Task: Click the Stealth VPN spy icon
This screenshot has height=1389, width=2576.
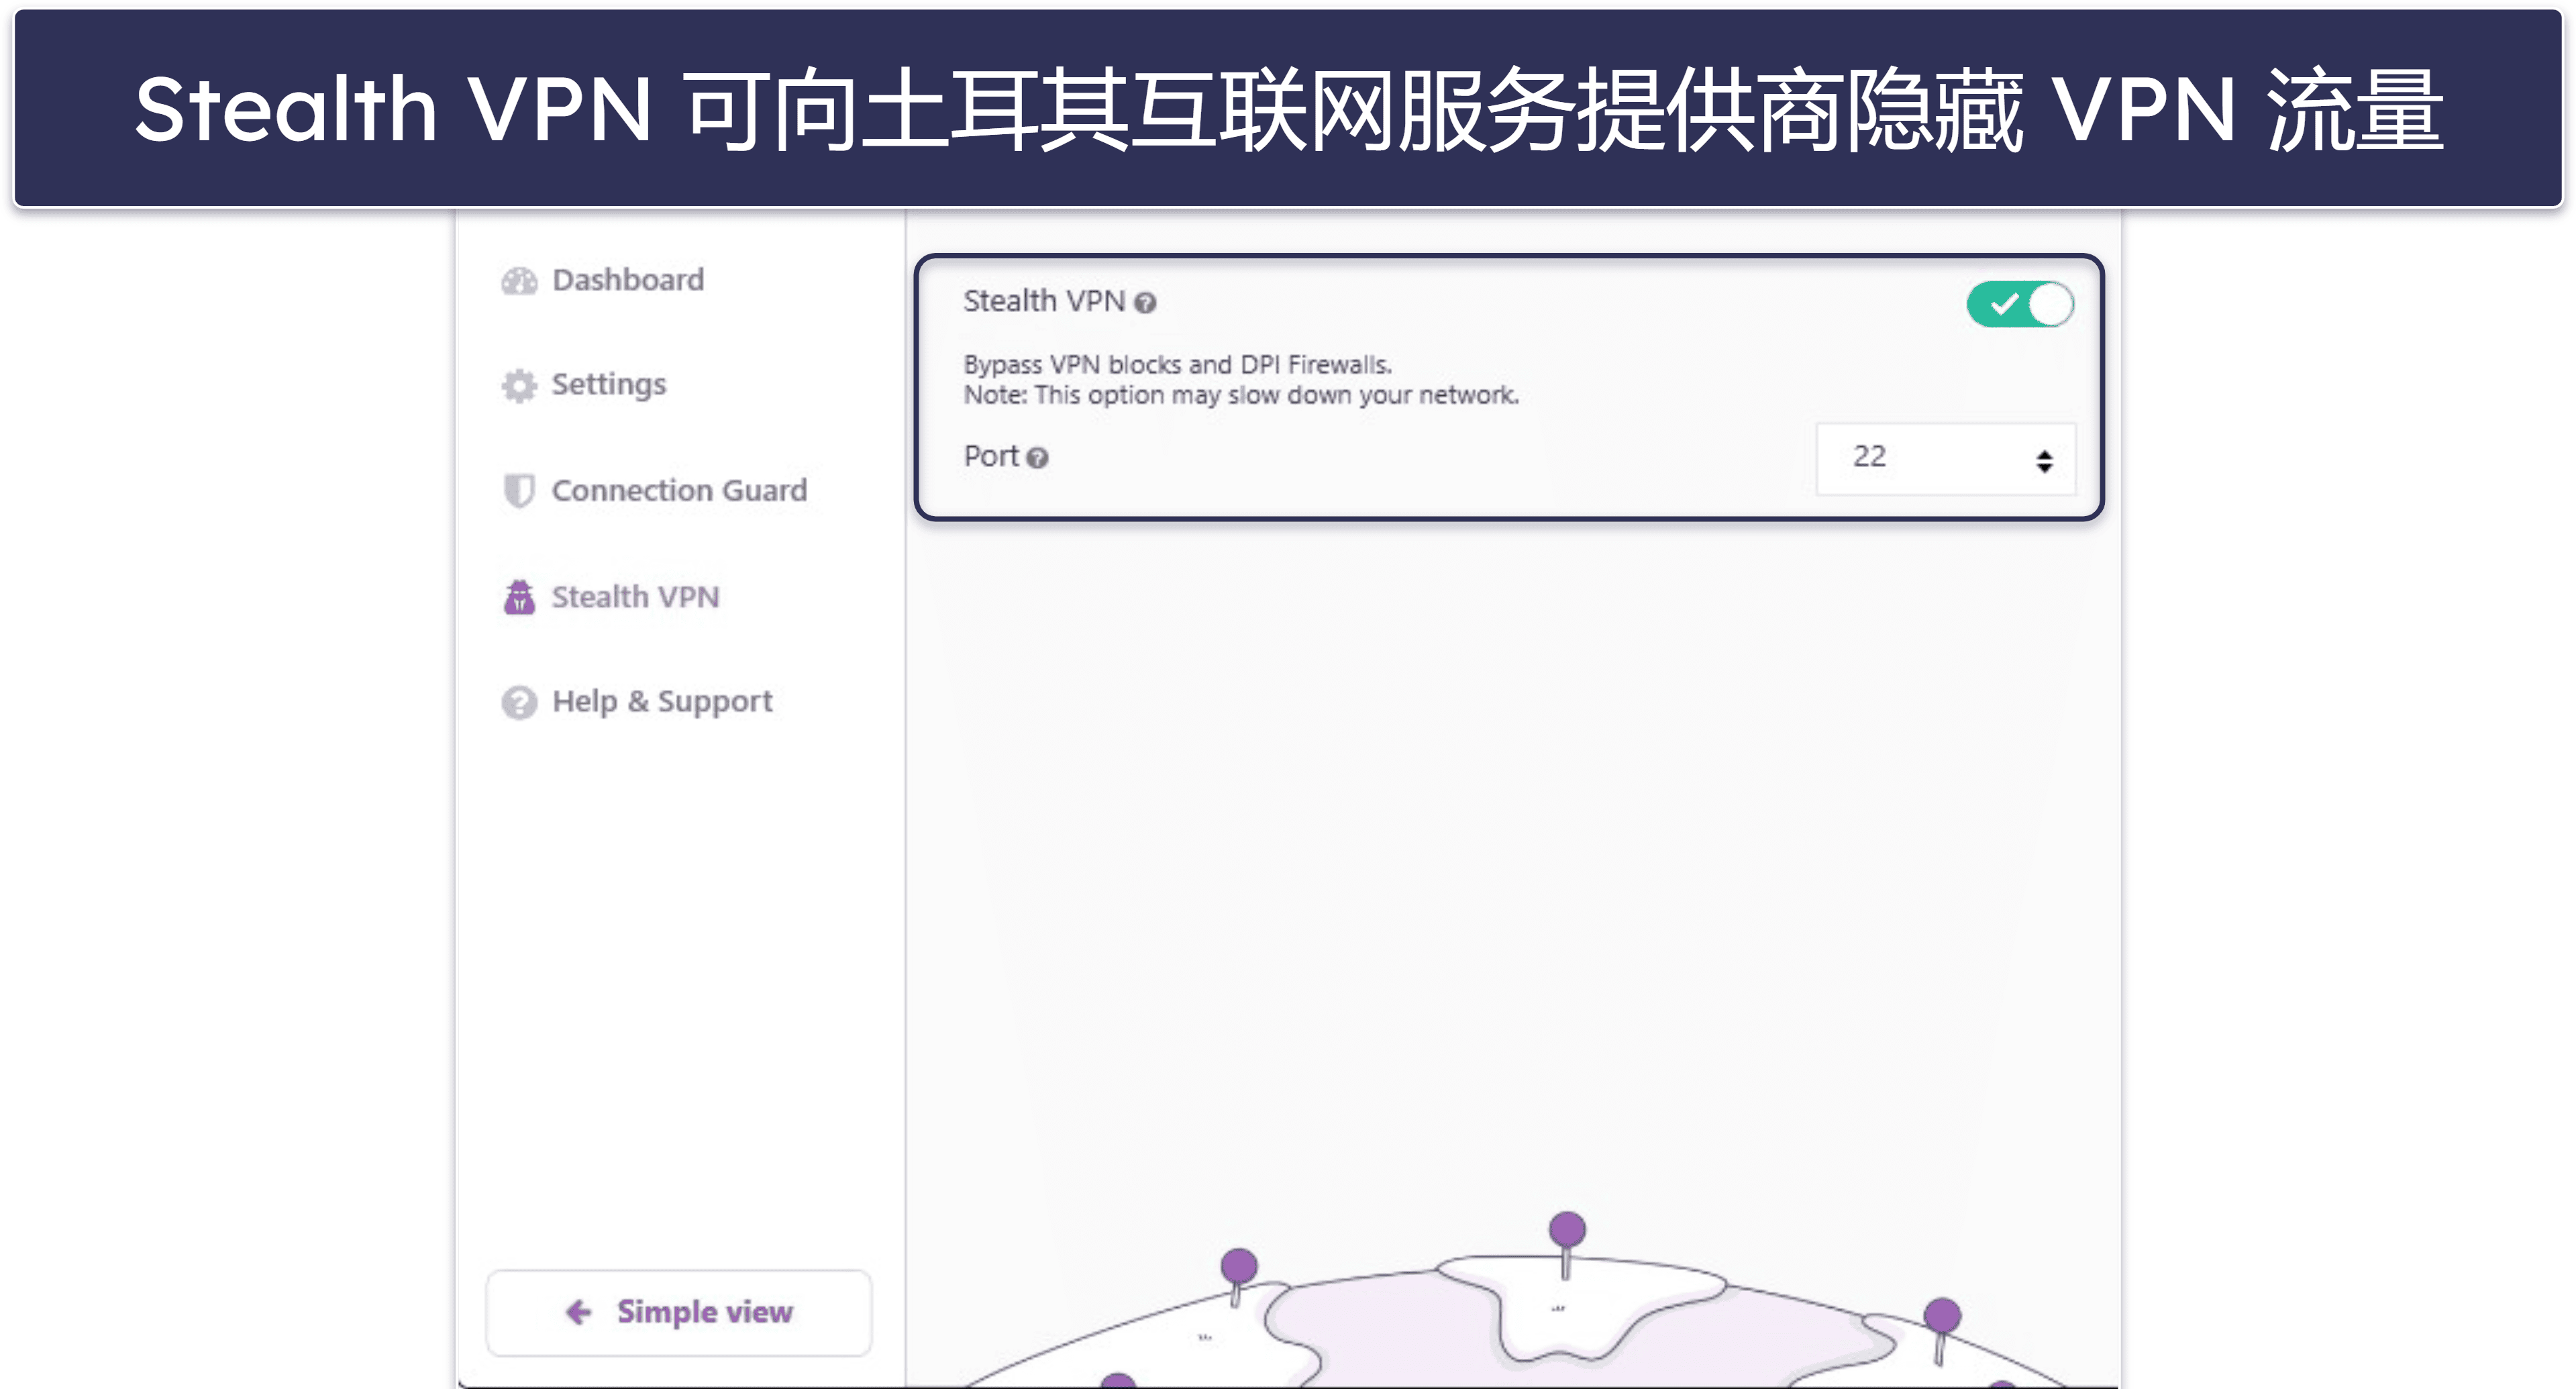Action: pos(519,597)
